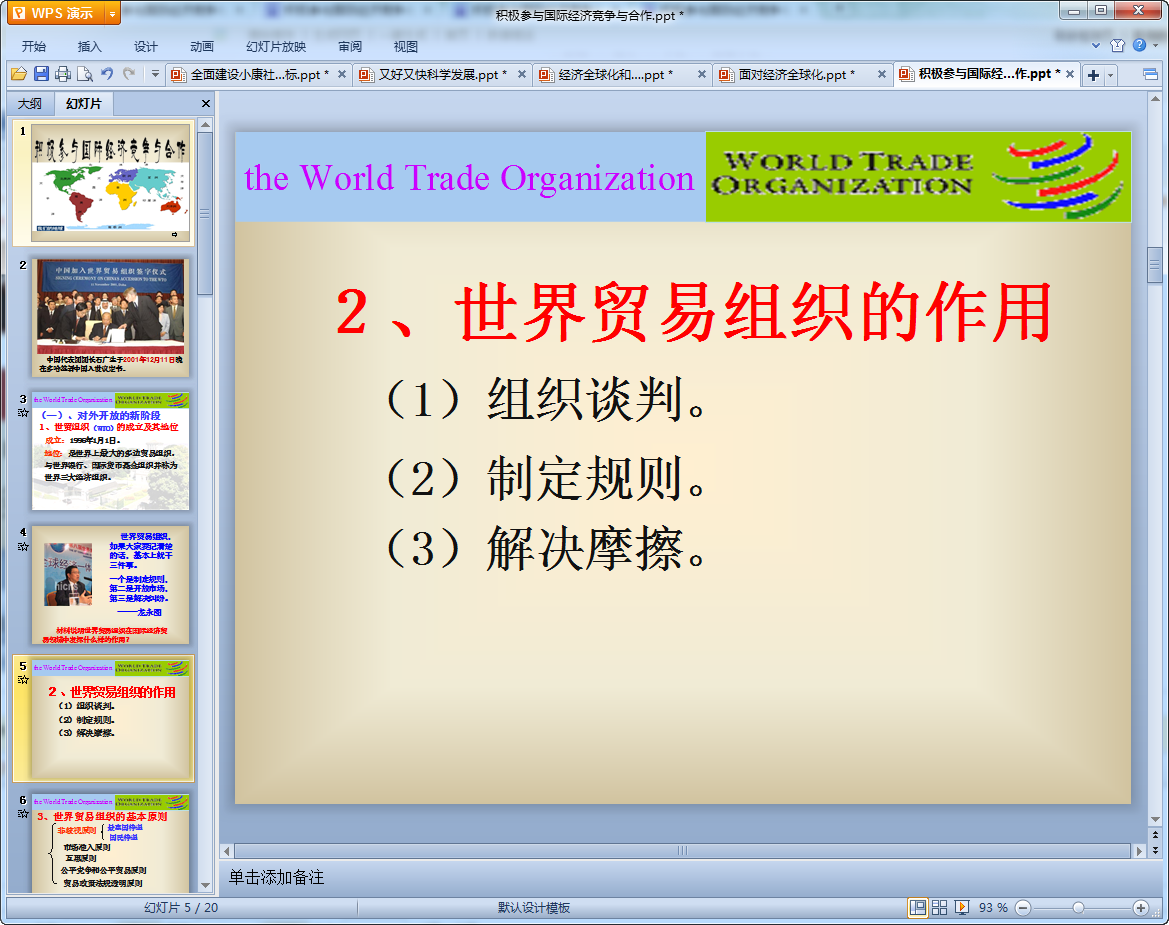
Task: Close the slide thumbnail pane
Action: (x=206, y=104)
